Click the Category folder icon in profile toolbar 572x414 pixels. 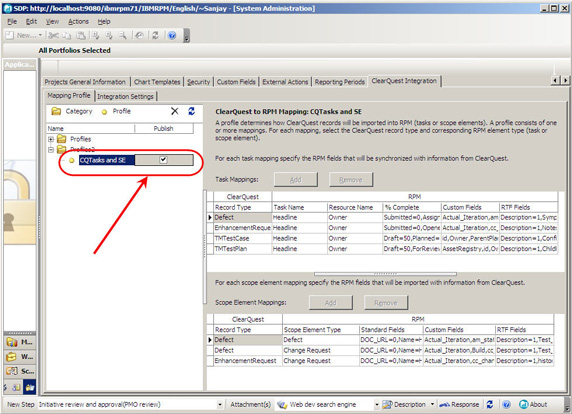pyautogui.click(x=56, y=111)
